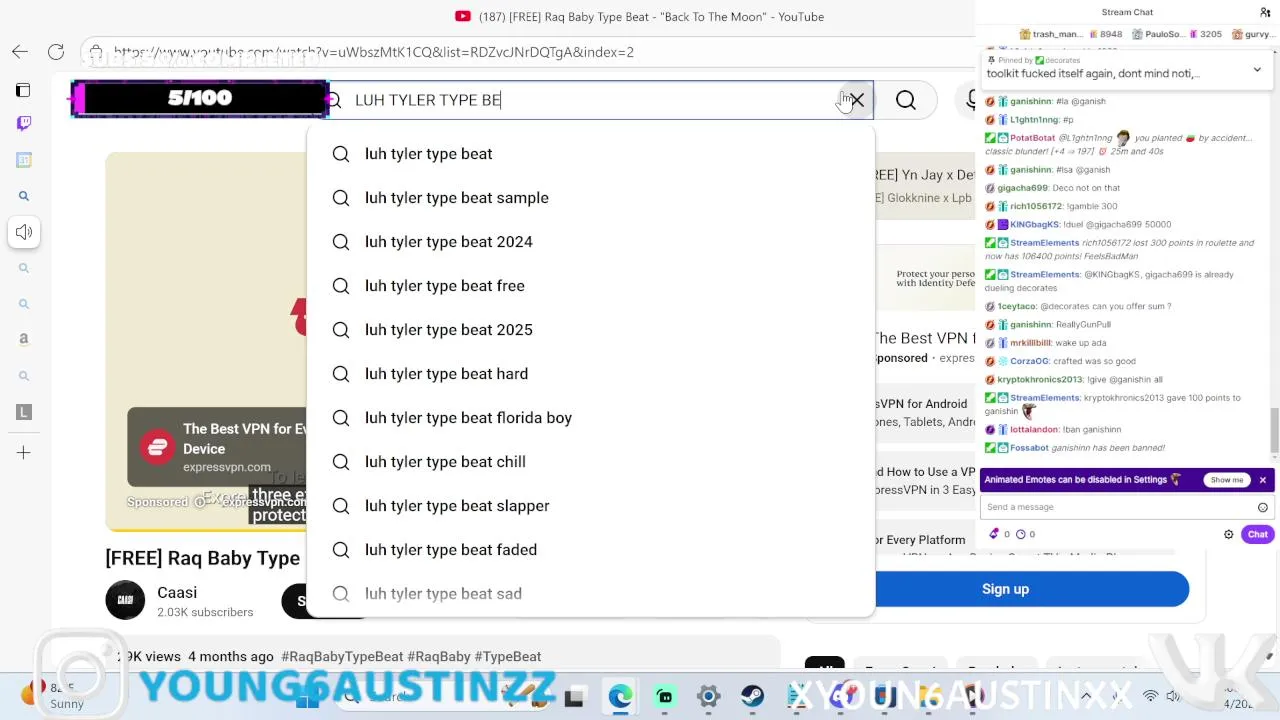This screenshot has width=1280, height=720.
Task: Add a new sidebar item with plus
Action: (24, 453)
